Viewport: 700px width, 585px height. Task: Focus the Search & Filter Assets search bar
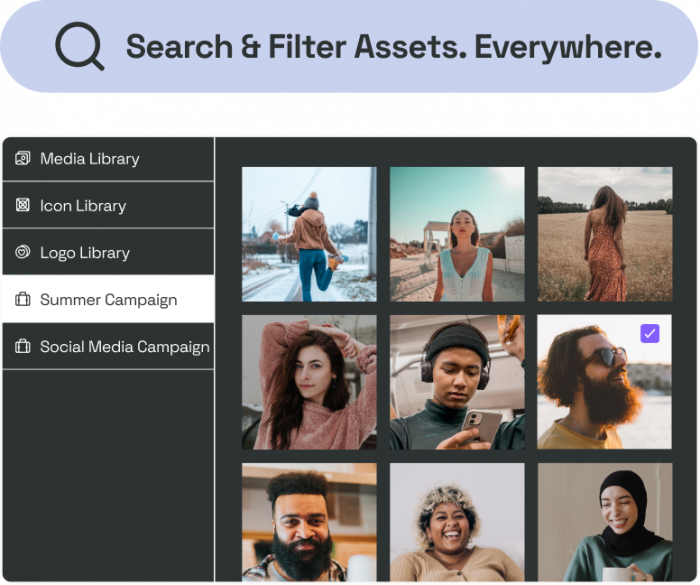[349, 46]
